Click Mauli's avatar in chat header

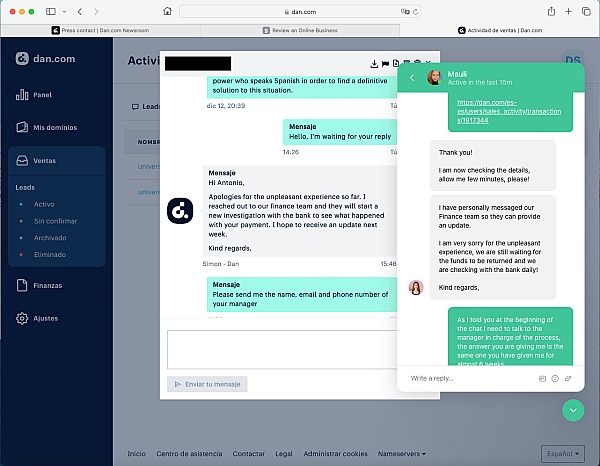point(435,78)
